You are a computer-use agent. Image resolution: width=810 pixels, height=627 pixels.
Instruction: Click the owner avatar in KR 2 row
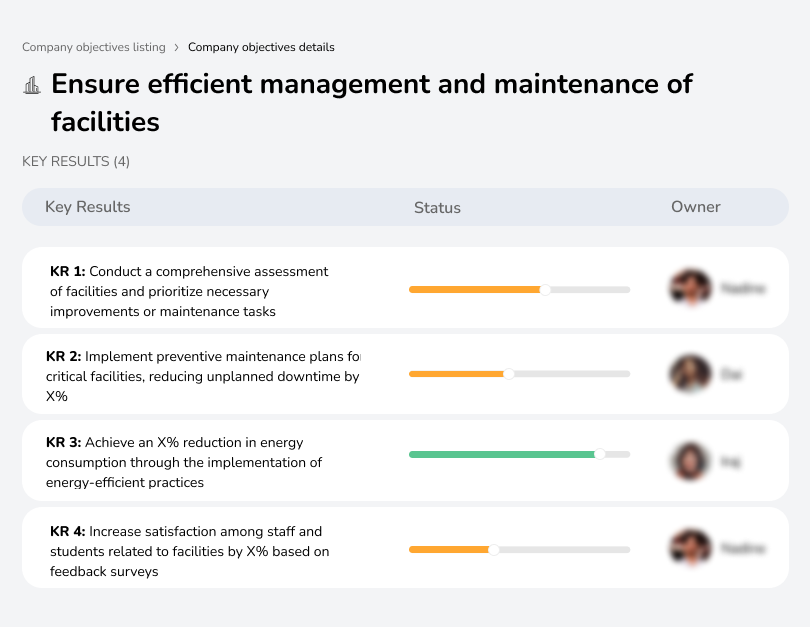click(x=690, y=374)
